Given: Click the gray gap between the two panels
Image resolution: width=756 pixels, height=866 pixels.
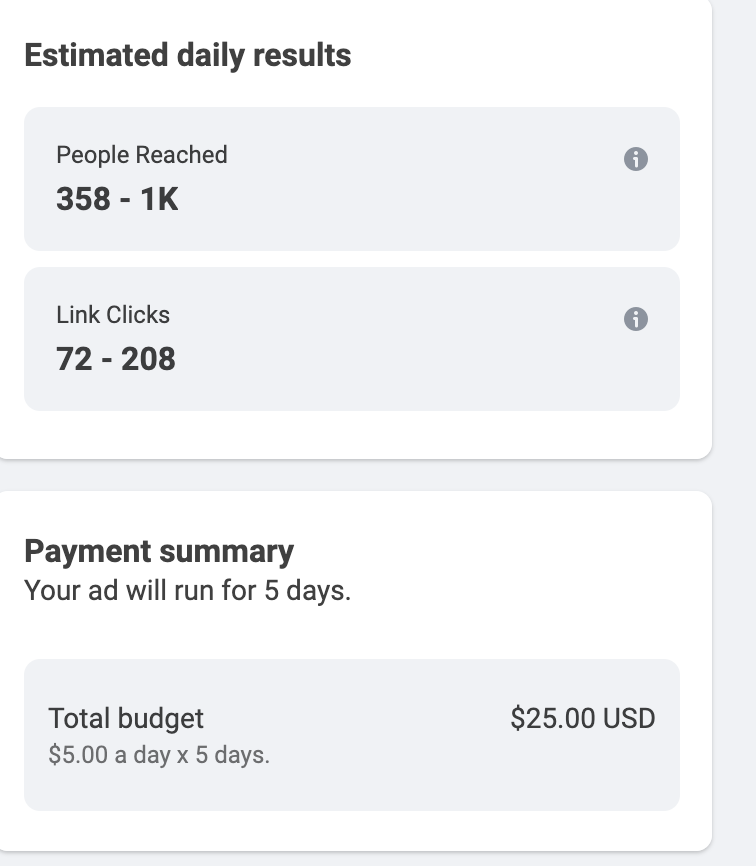Looking at the screenshot, I should pos(350,476).
